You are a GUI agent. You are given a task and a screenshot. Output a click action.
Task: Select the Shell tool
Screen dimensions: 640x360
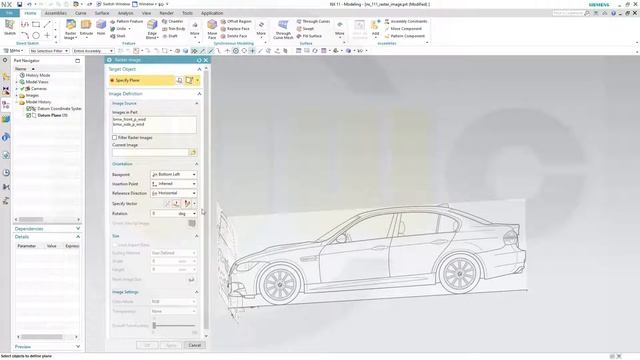[x=118, y=36]
